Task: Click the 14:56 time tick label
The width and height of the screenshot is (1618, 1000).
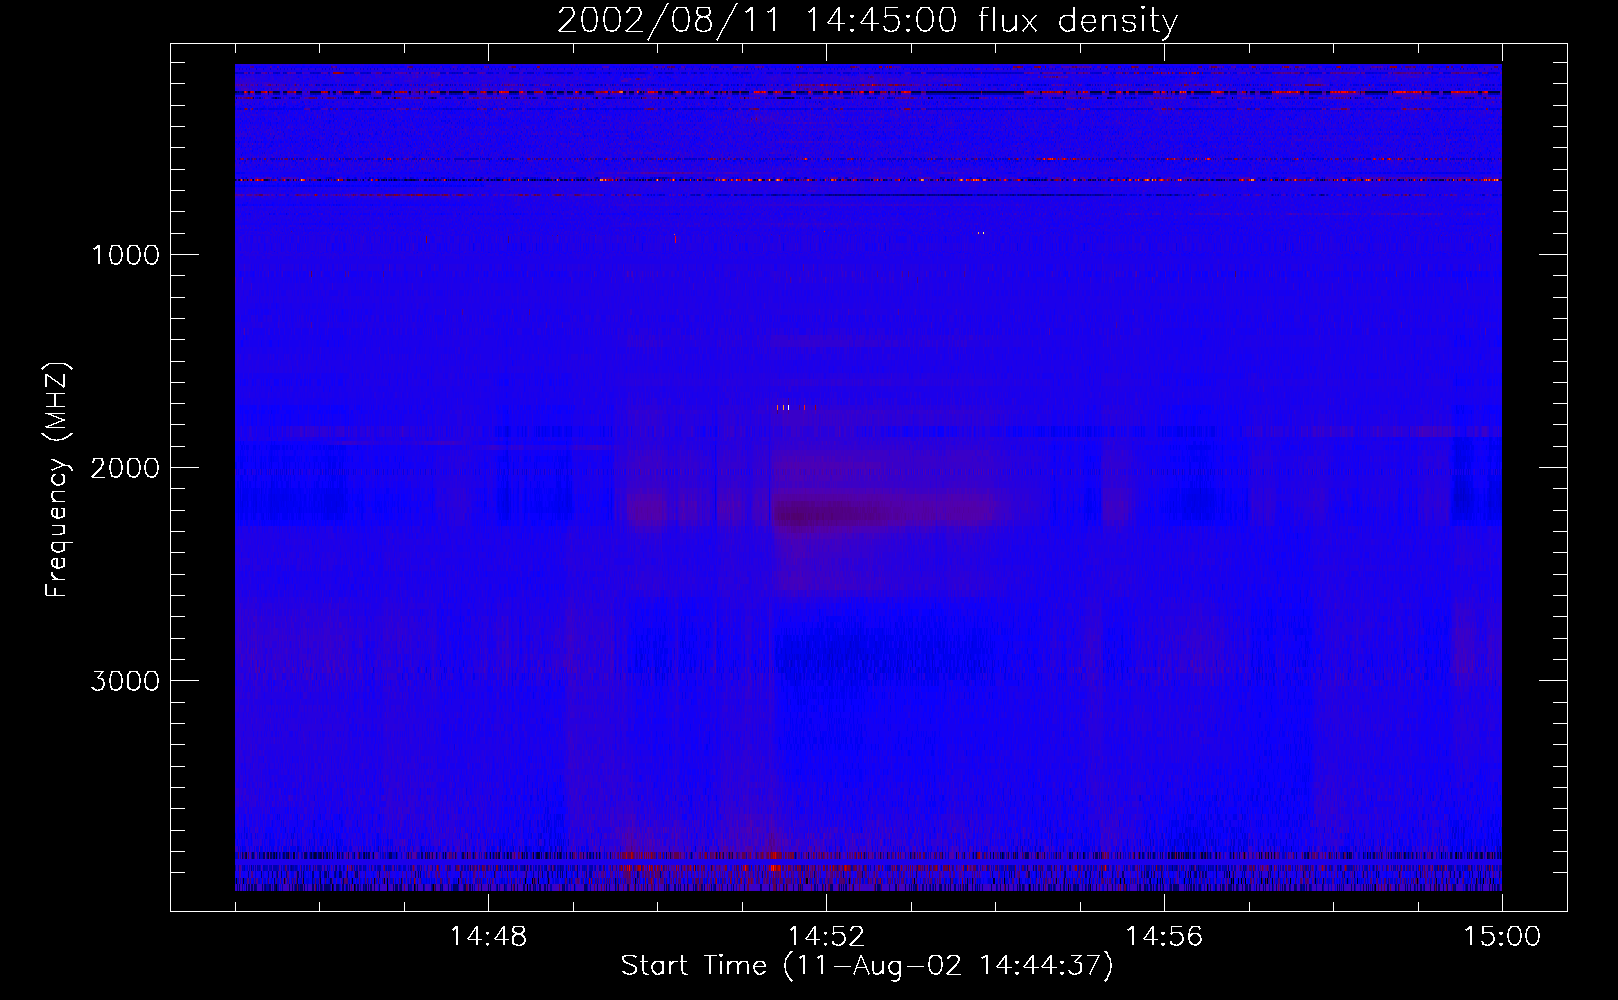Action: pyautogui.click(x=1164, y=937)
